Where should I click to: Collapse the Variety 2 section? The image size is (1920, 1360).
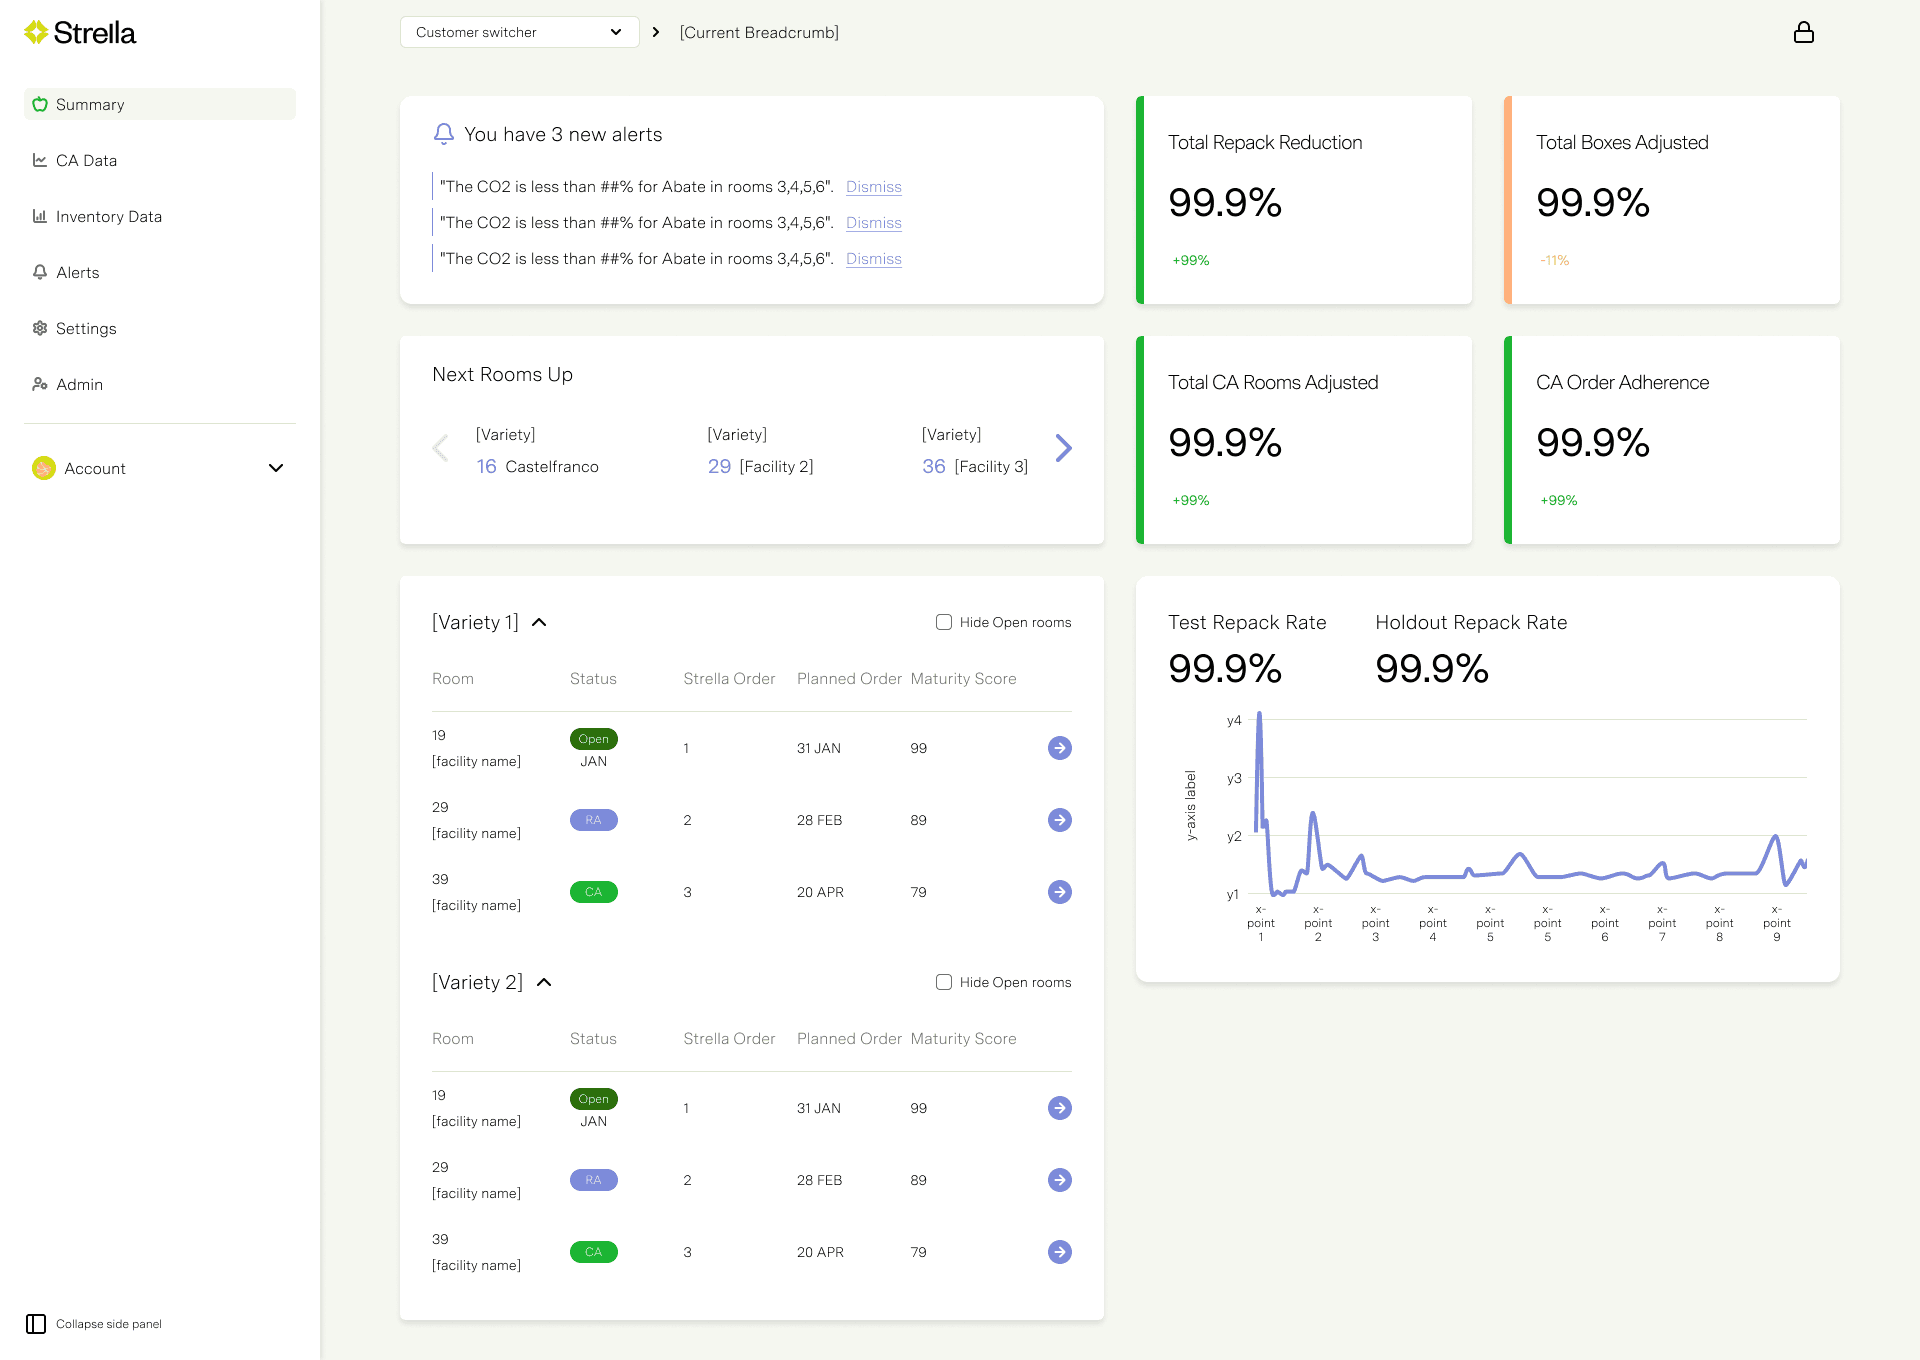(544, 982)
